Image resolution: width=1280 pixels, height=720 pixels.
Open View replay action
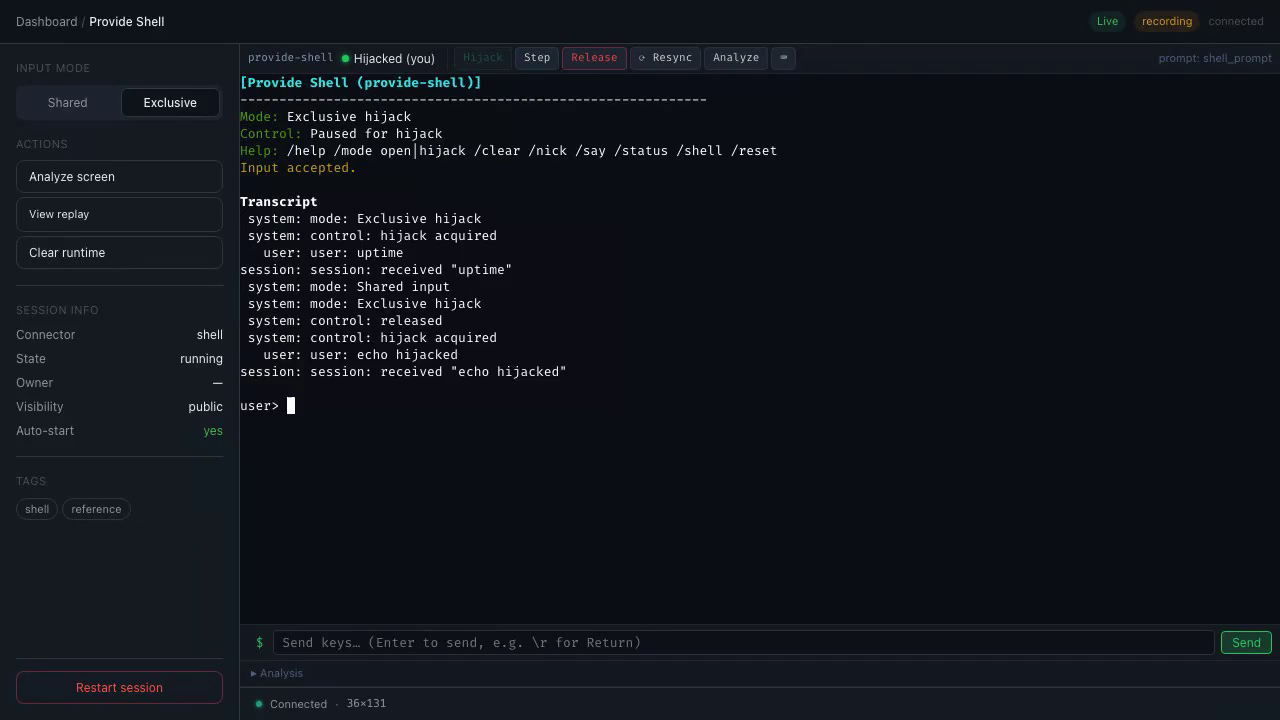(x=119, y=214)
